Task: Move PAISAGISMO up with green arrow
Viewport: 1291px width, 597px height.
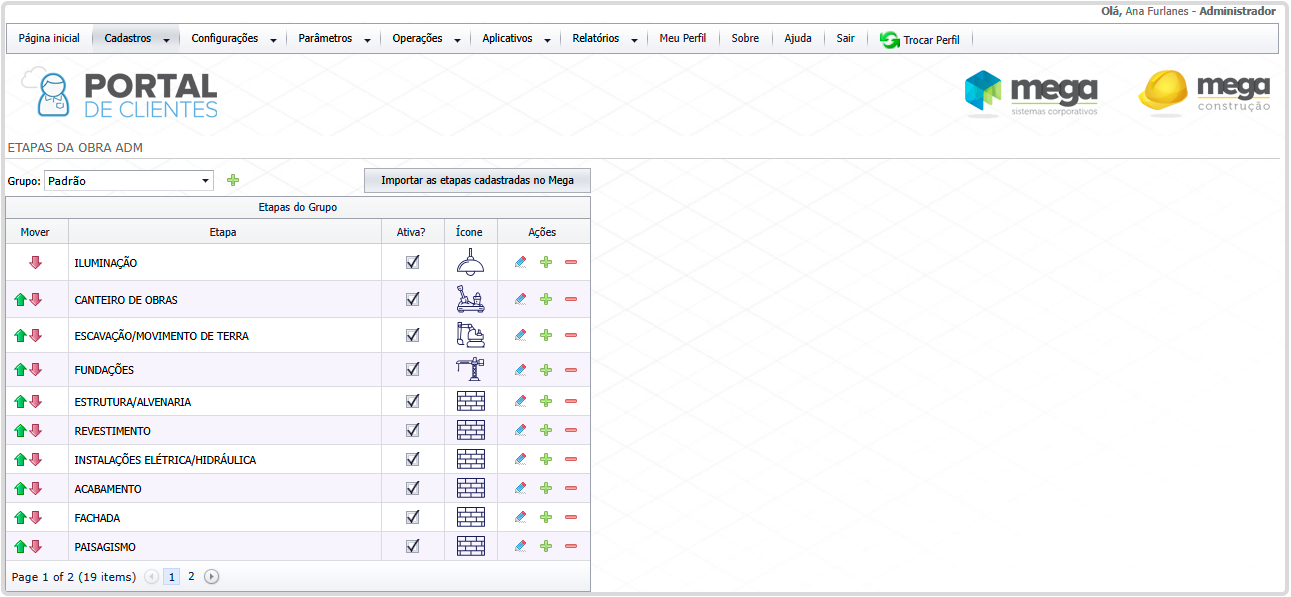Action: [x=21, y=547]
